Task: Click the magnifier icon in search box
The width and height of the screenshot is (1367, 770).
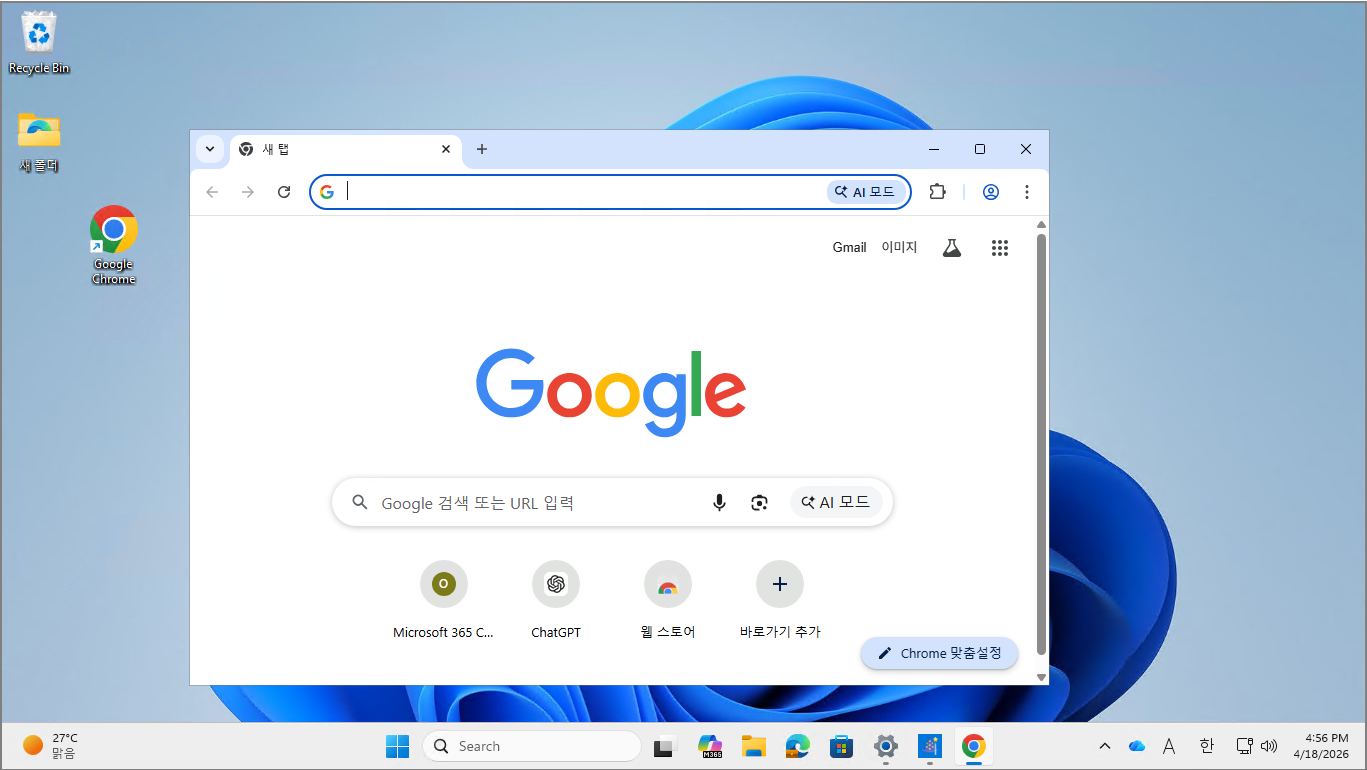Action: [358, 503]
